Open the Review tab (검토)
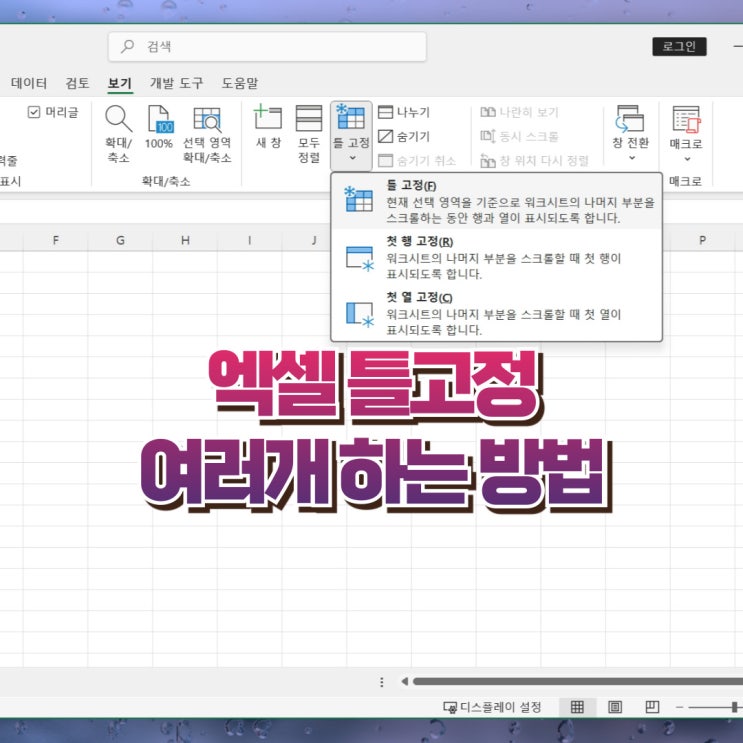This screenshot has width=743, height=743. 77,83
